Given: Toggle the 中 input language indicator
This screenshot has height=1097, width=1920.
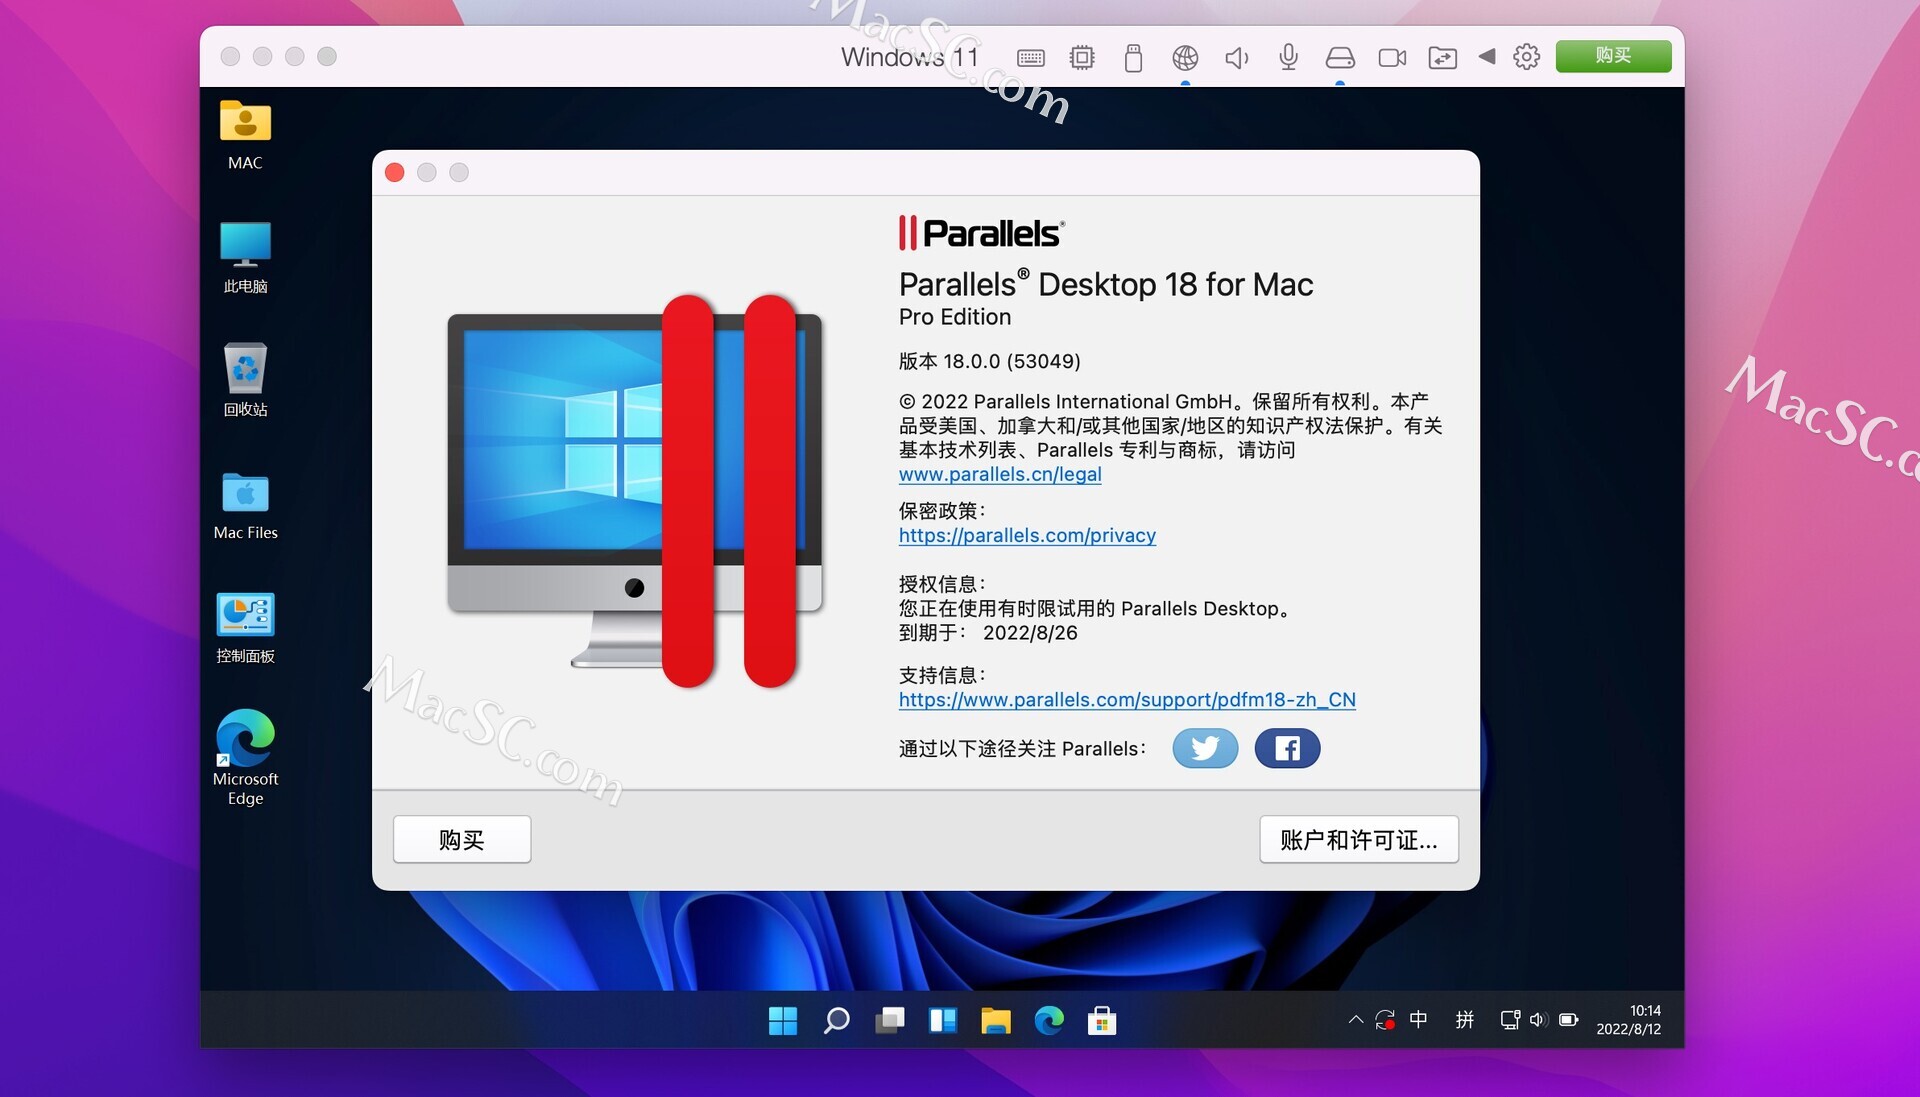Looking at the screenshot, I should (1419, 1020).
